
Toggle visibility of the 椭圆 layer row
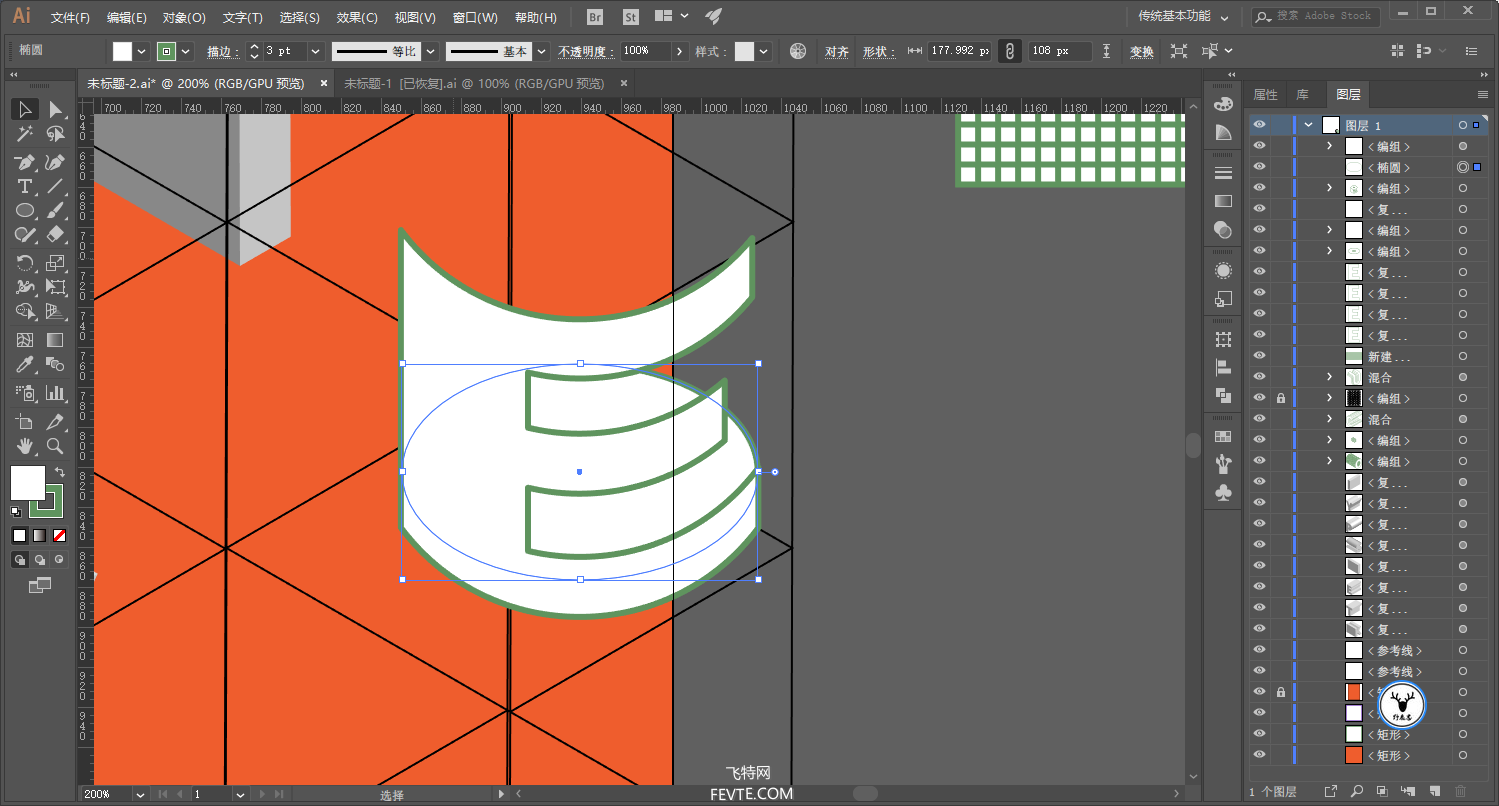tap(1260, 167)
